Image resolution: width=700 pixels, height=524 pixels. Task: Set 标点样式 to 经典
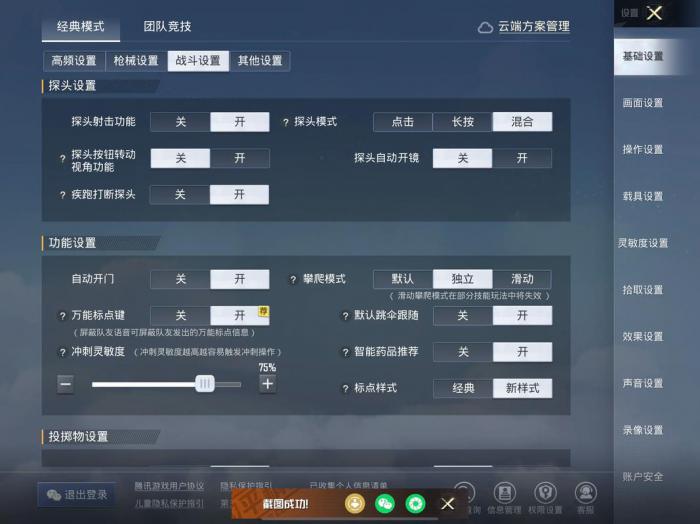click(463, 388)
